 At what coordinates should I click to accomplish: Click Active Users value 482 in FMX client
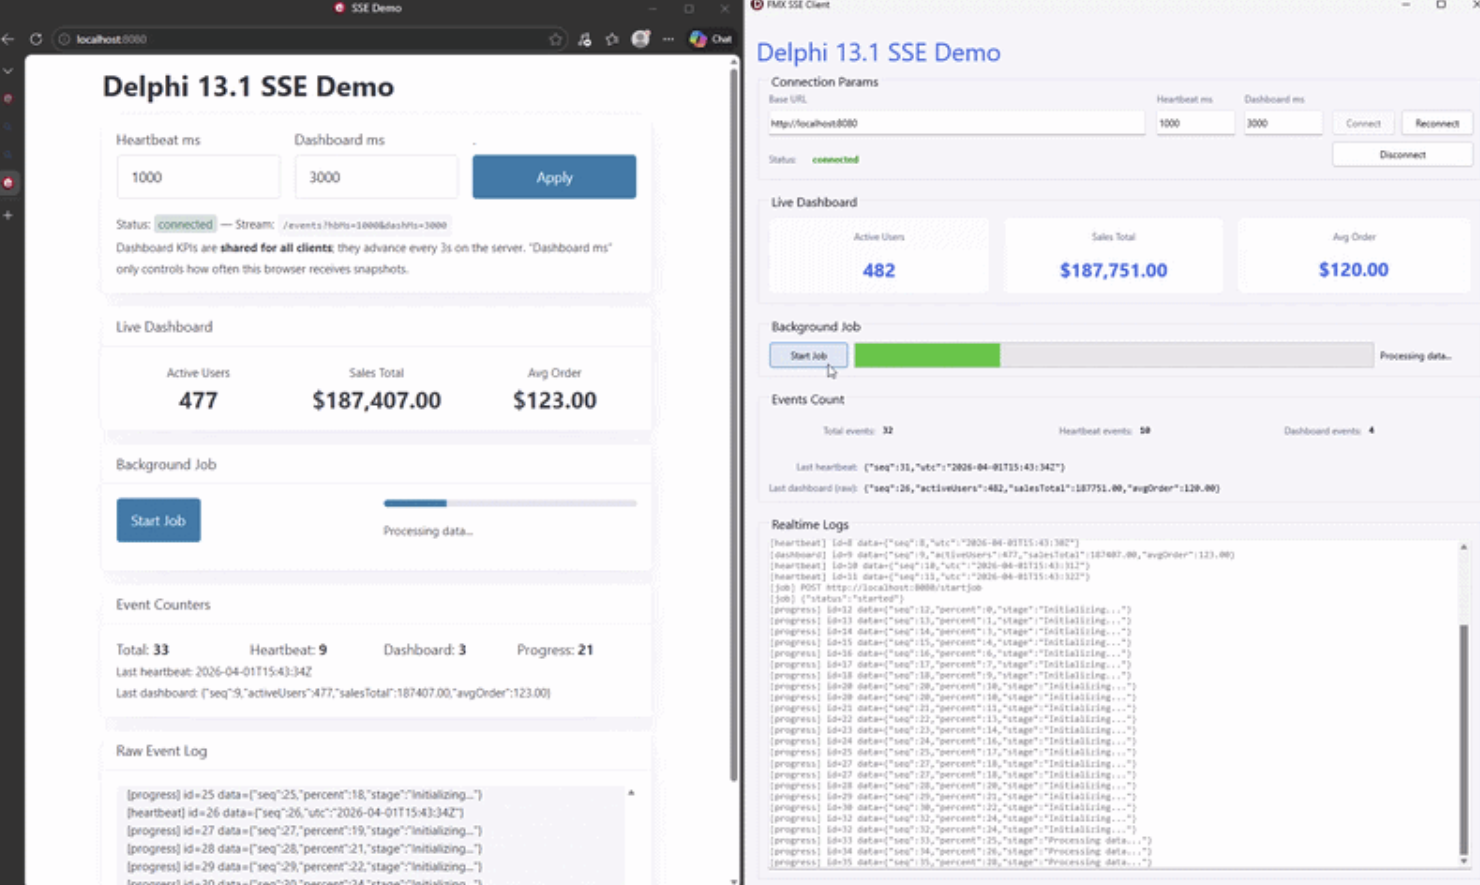coord(879,270)
